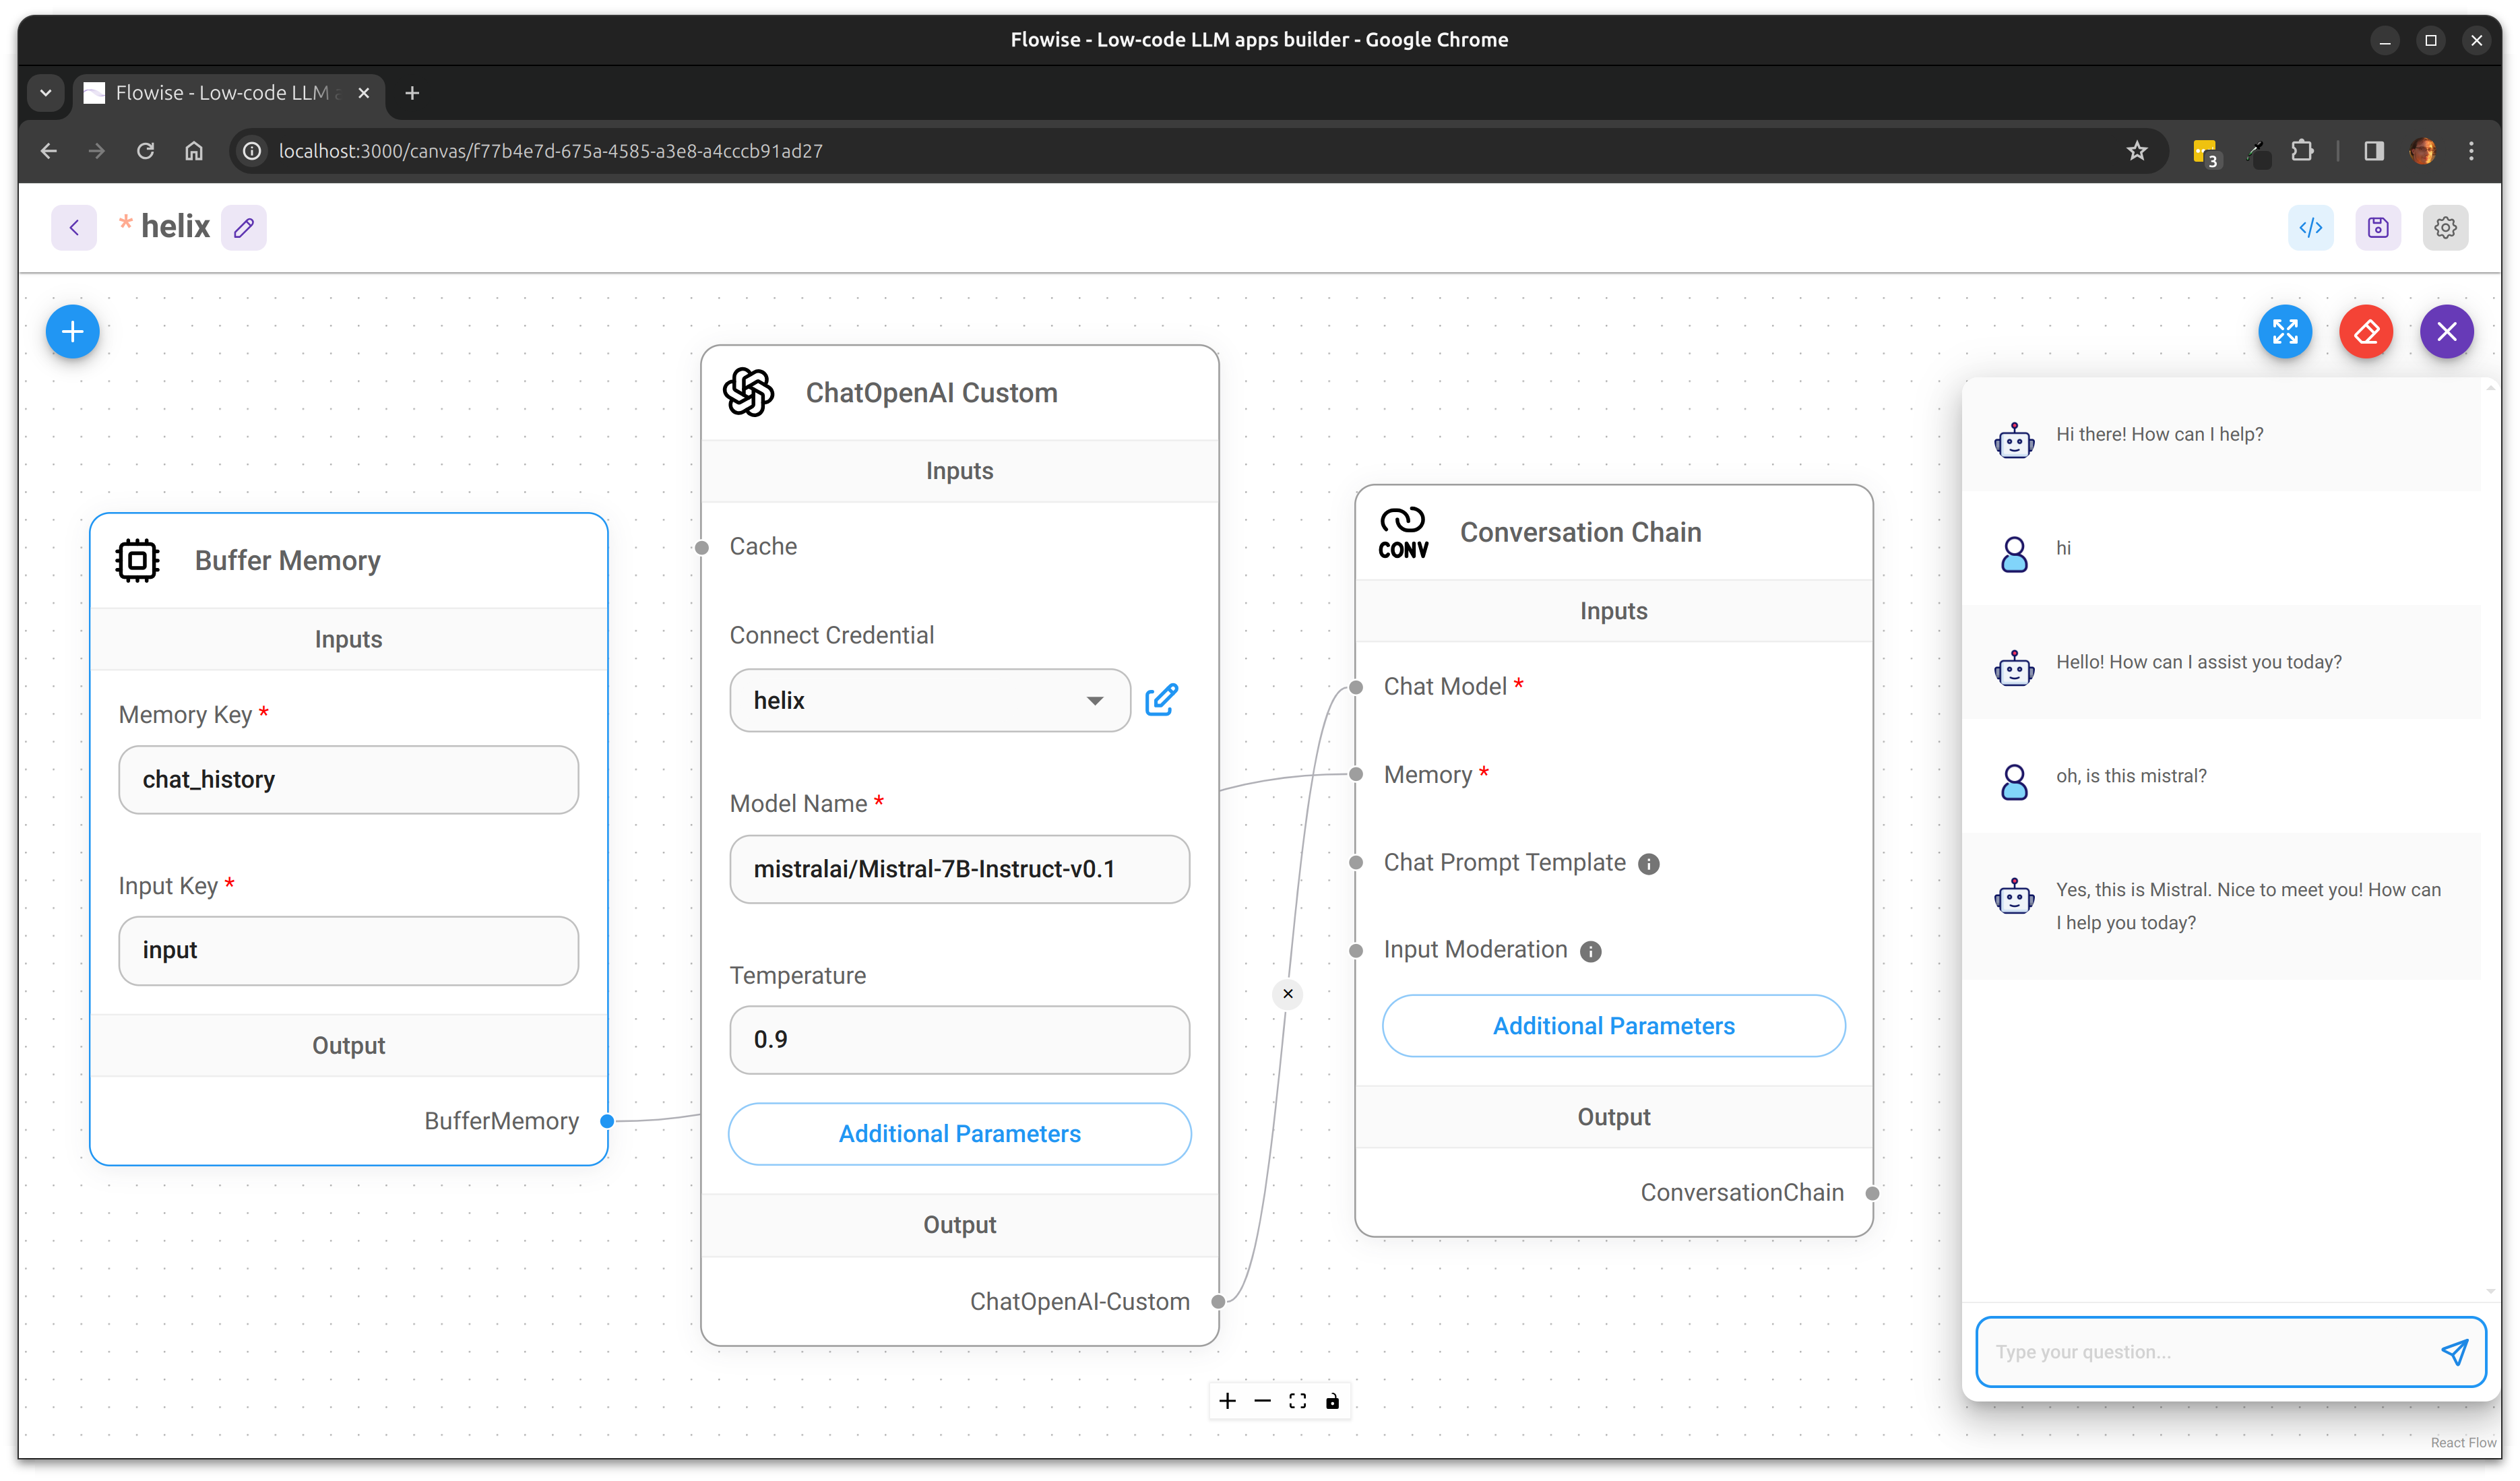Open ChatOpenAI Additional Parameters
Viewport: 2520px width, 1481px height.
[x=960, y=1134]
